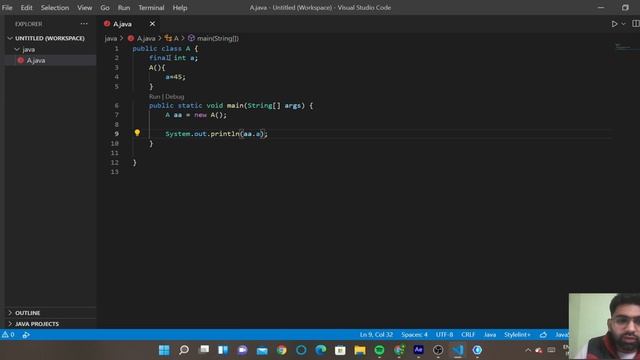Click the Run CodeLens link above main
The height and width of the screenshot is (360, 640).
coord(154,97)
